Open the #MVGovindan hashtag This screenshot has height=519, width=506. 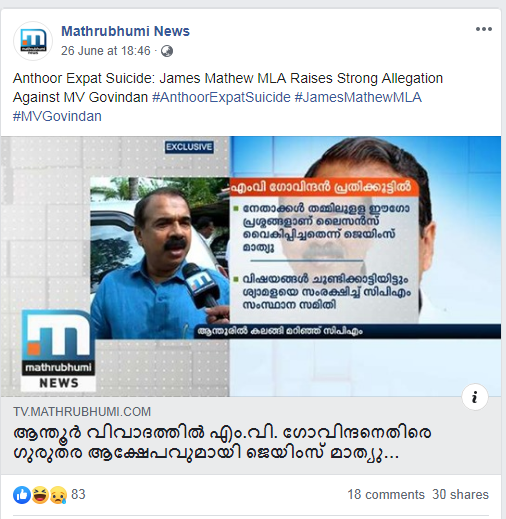57,116
